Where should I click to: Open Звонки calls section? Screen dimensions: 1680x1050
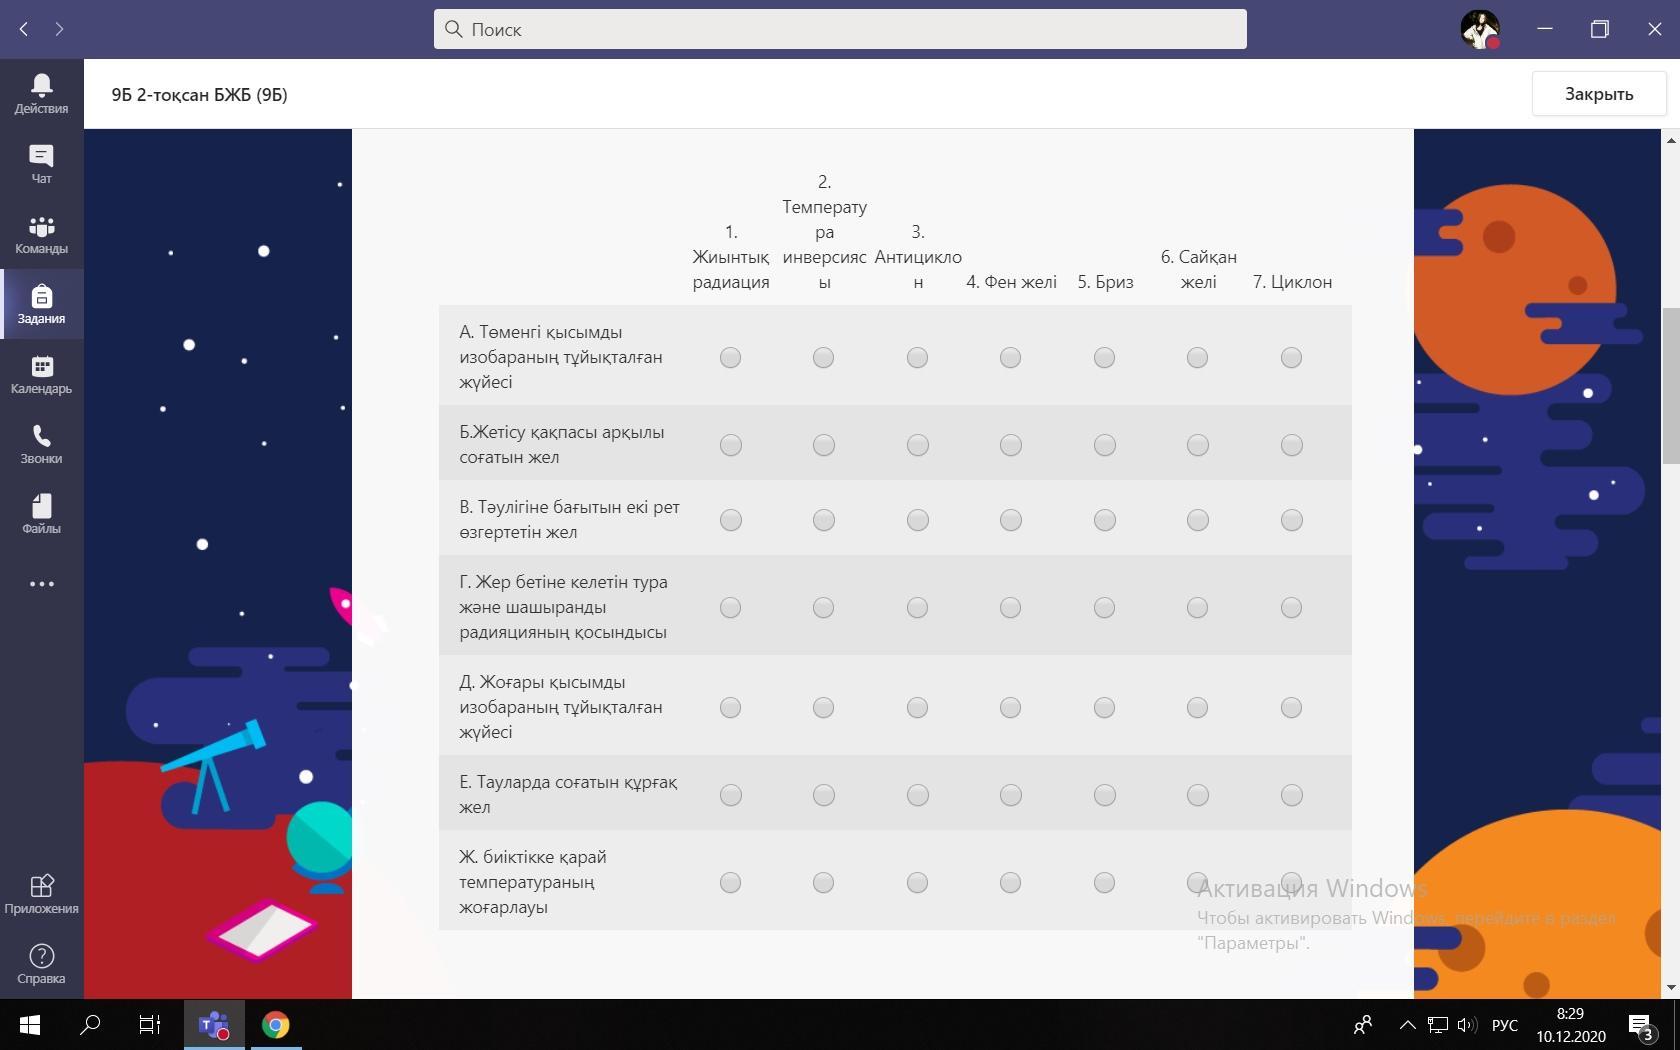pyautogui.click(x=41, y=444)
